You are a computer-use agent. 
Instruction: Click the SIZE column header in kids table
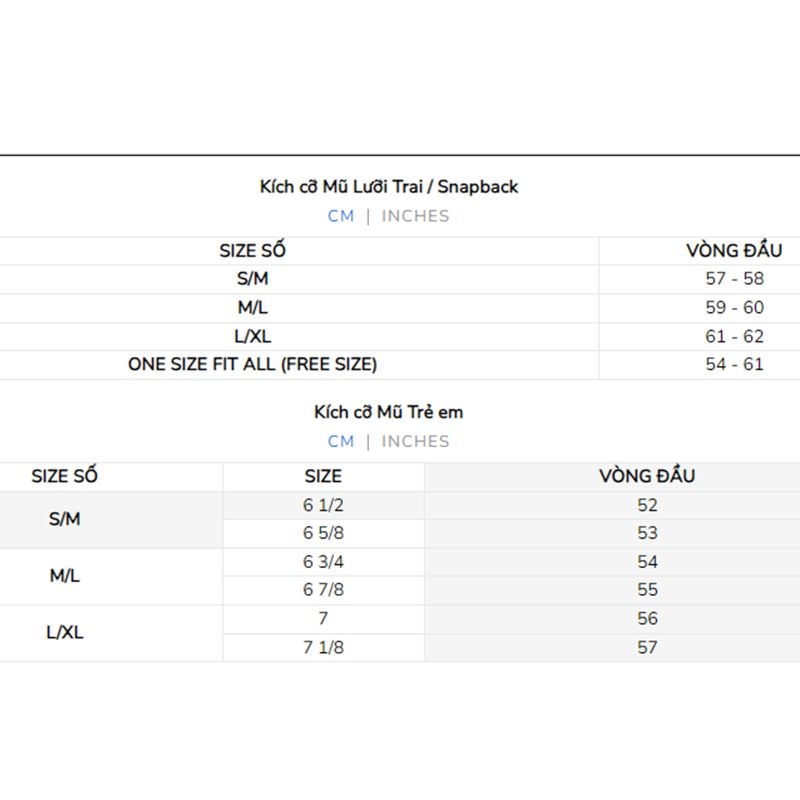[x=323, y=477]
